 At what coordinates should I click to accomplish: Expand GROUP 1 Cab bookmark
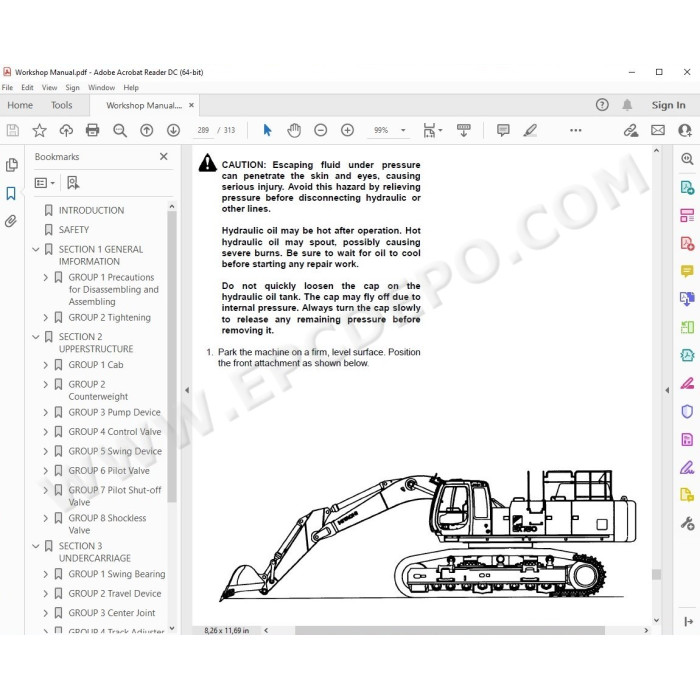point(46,365)
